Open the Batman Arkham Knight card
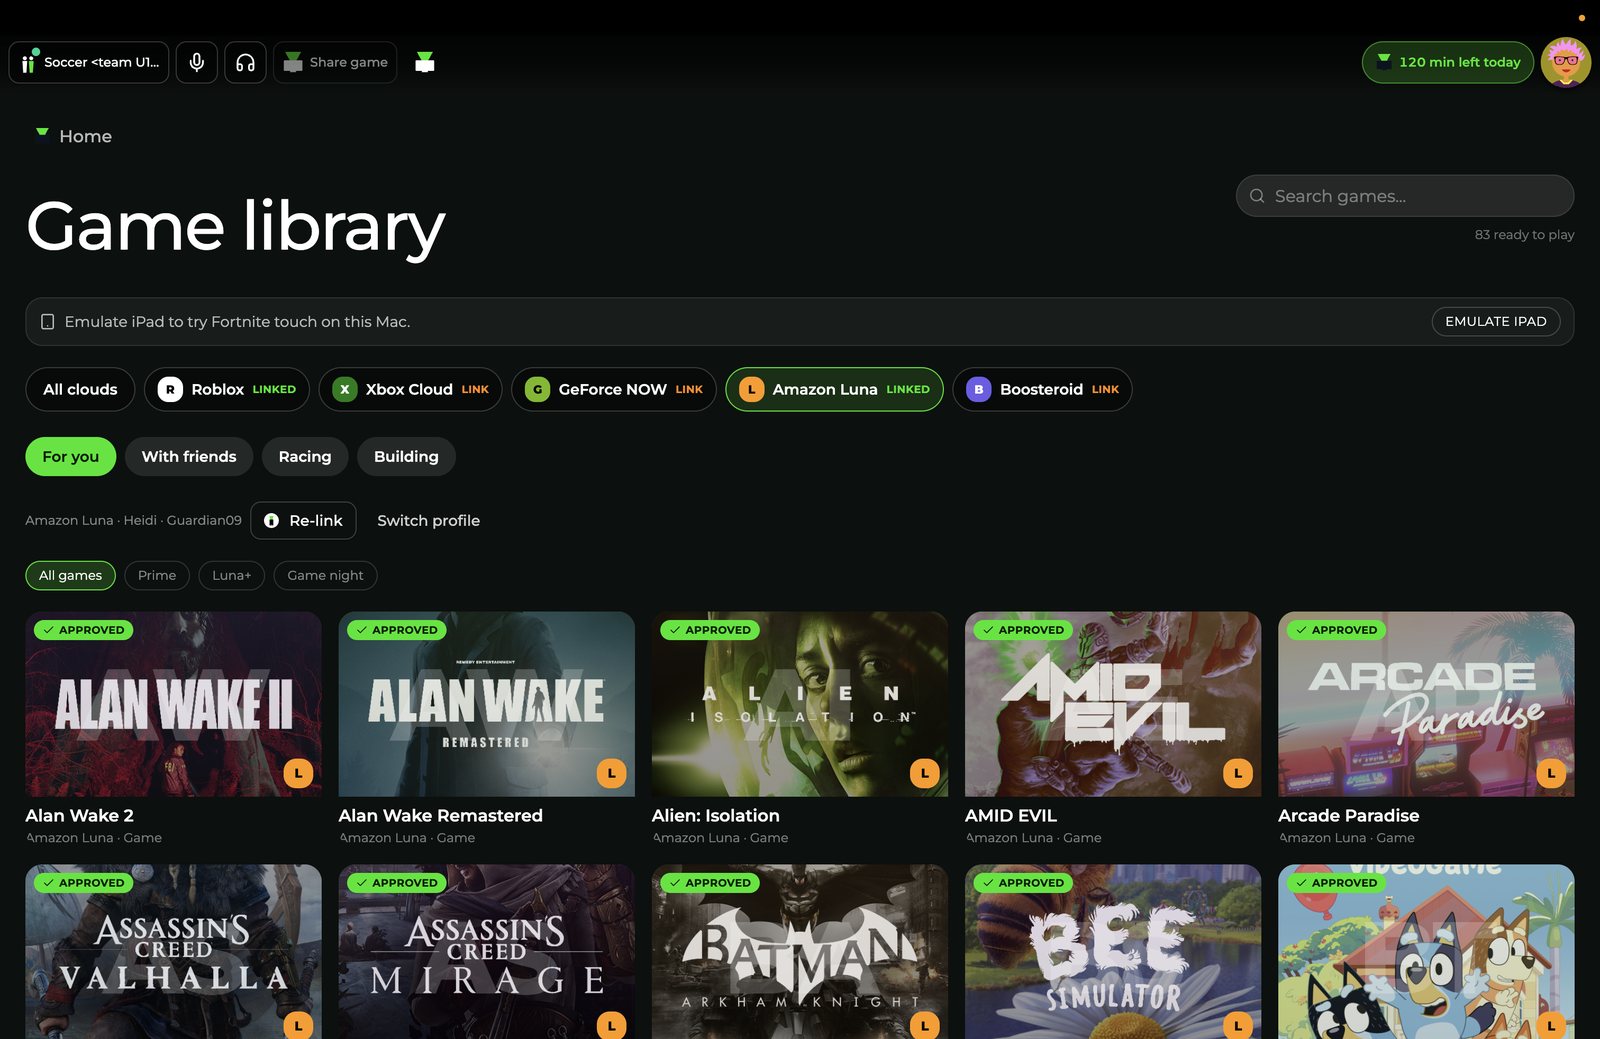This screenshot has height=1039, width=1600. (x=799, y=952)
